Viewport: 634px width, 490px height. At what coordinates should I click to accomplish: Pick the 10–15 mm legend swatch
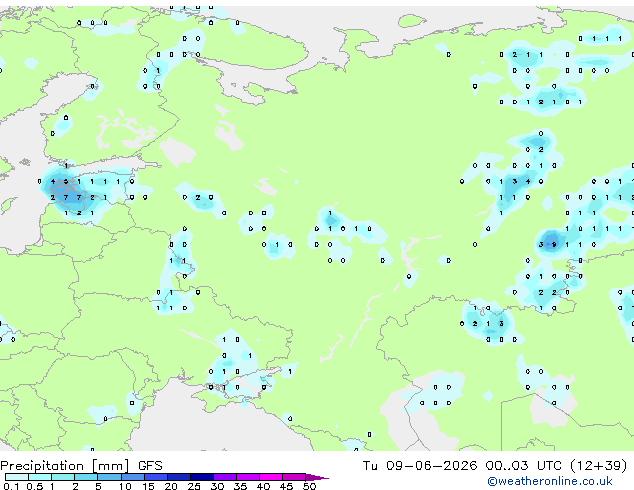(133, 477)
